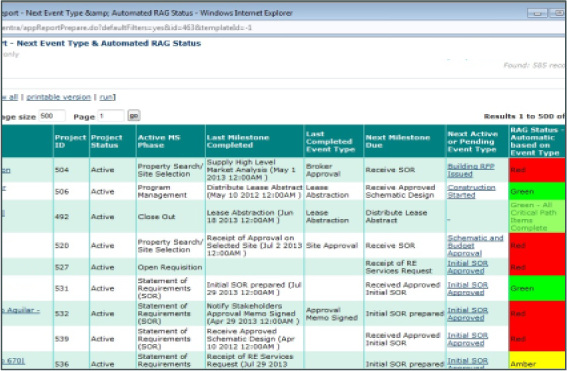Select project ID 527 cell
Image resolution: width=567 pixels, height=371 pixels.
pyautogui.click(x=71, y=267)
